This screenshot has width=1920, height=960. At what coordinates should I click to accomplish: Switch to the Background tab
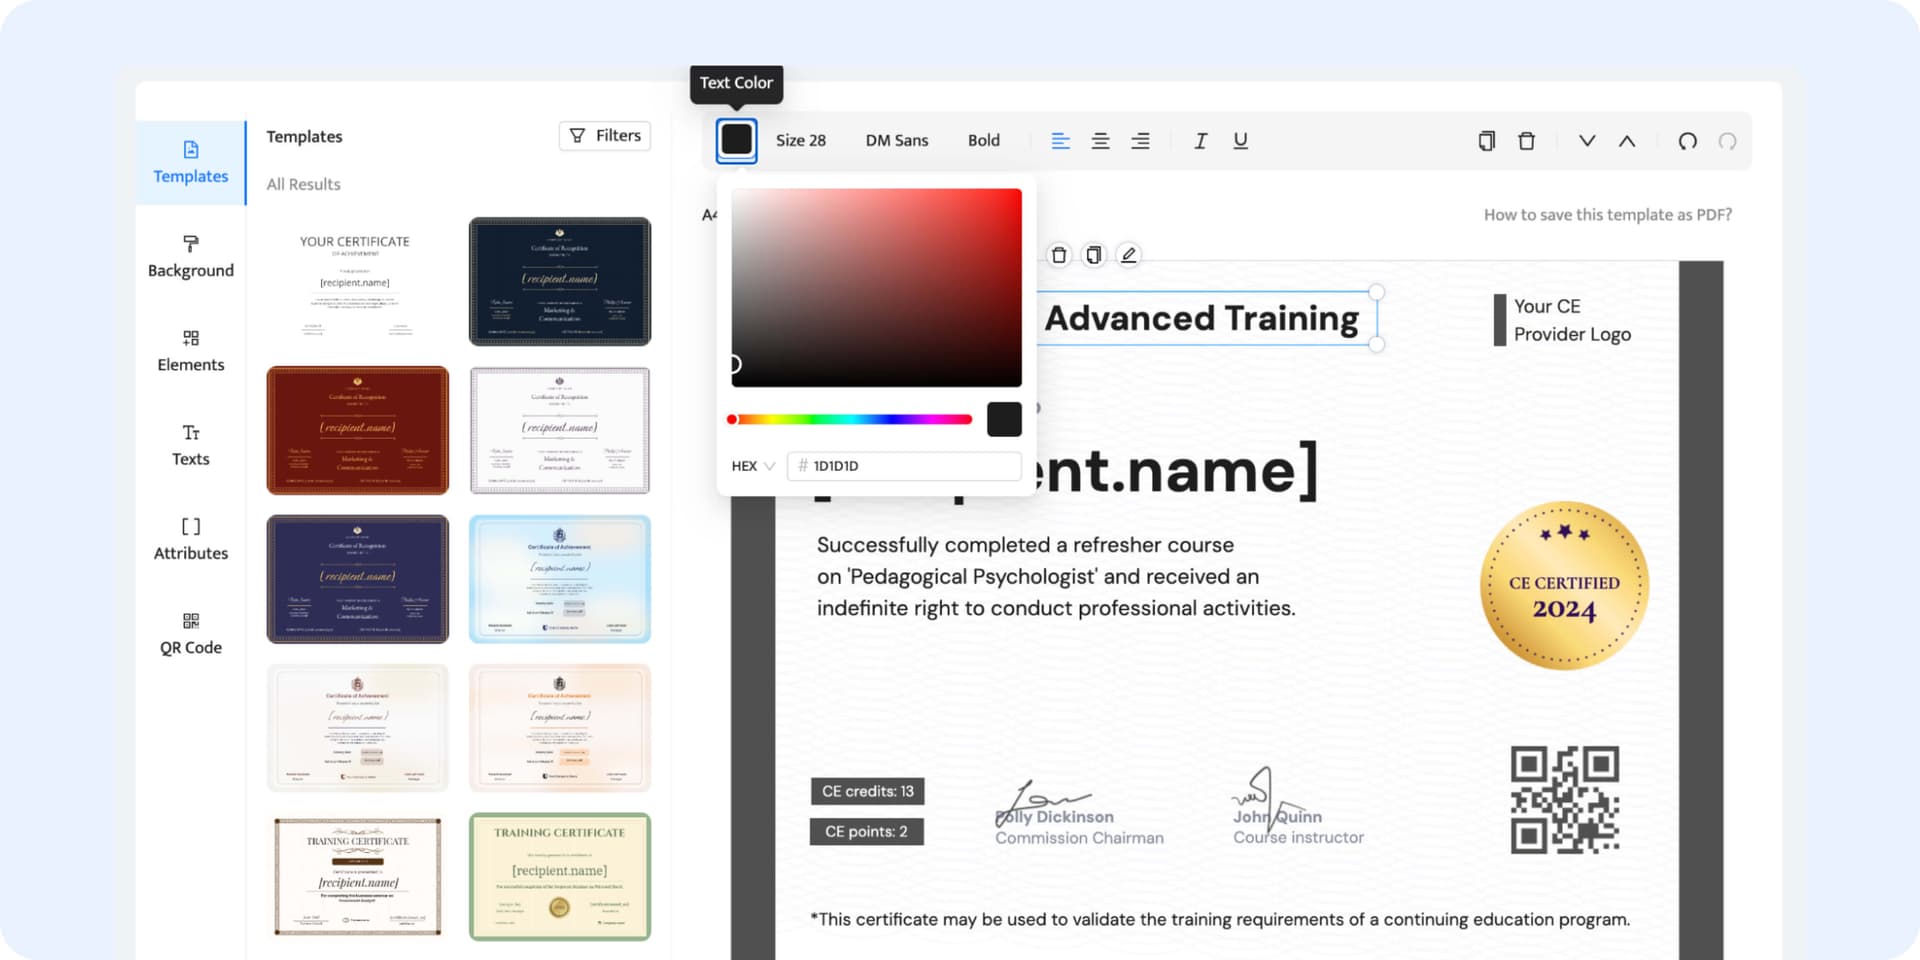point(190,257)
